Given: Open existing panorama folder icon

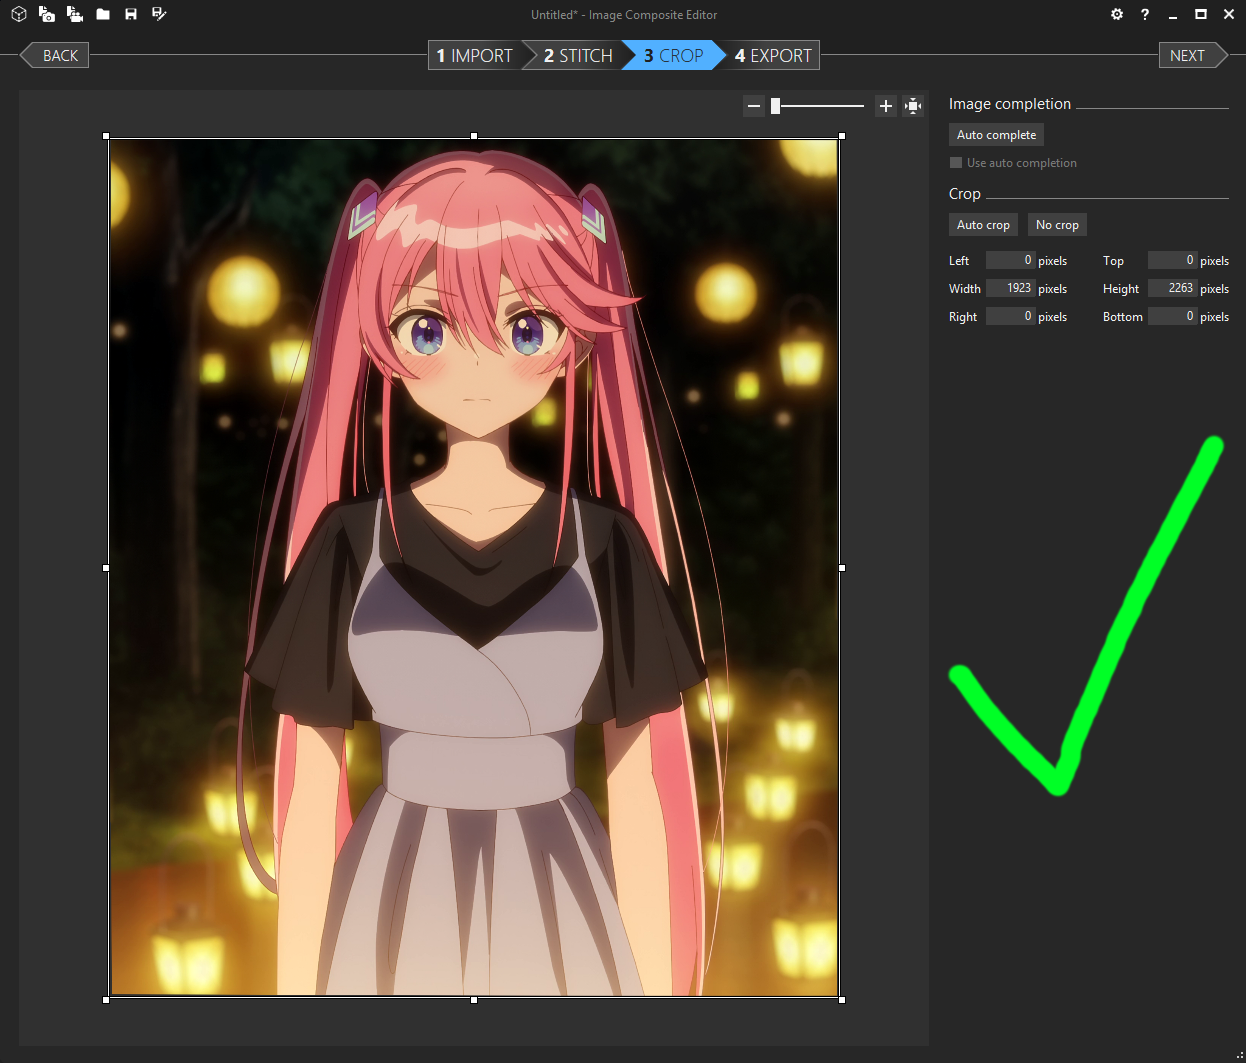Looking at the screenshot, I should coord(103,14).
